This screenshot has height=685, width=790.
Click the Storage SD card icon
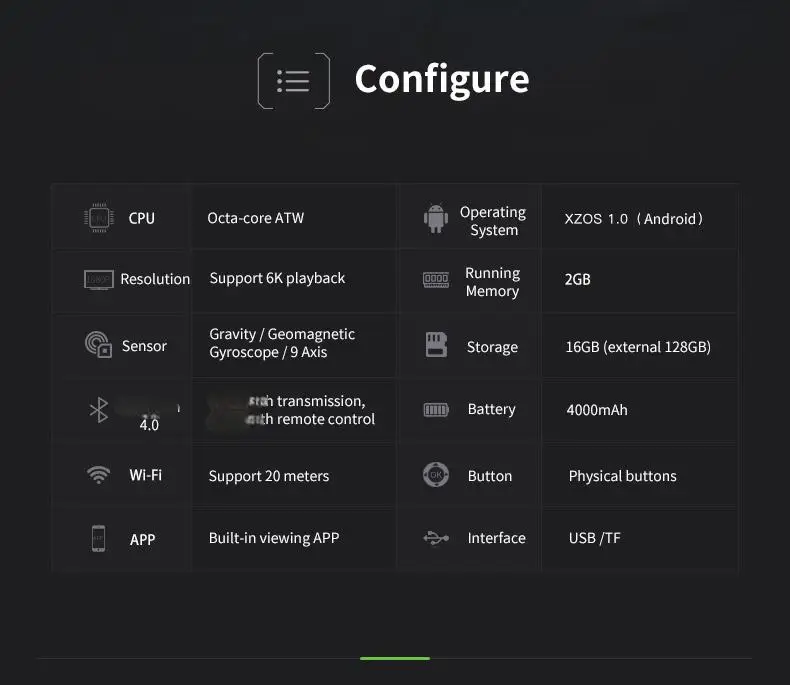[x=436, y=345]
